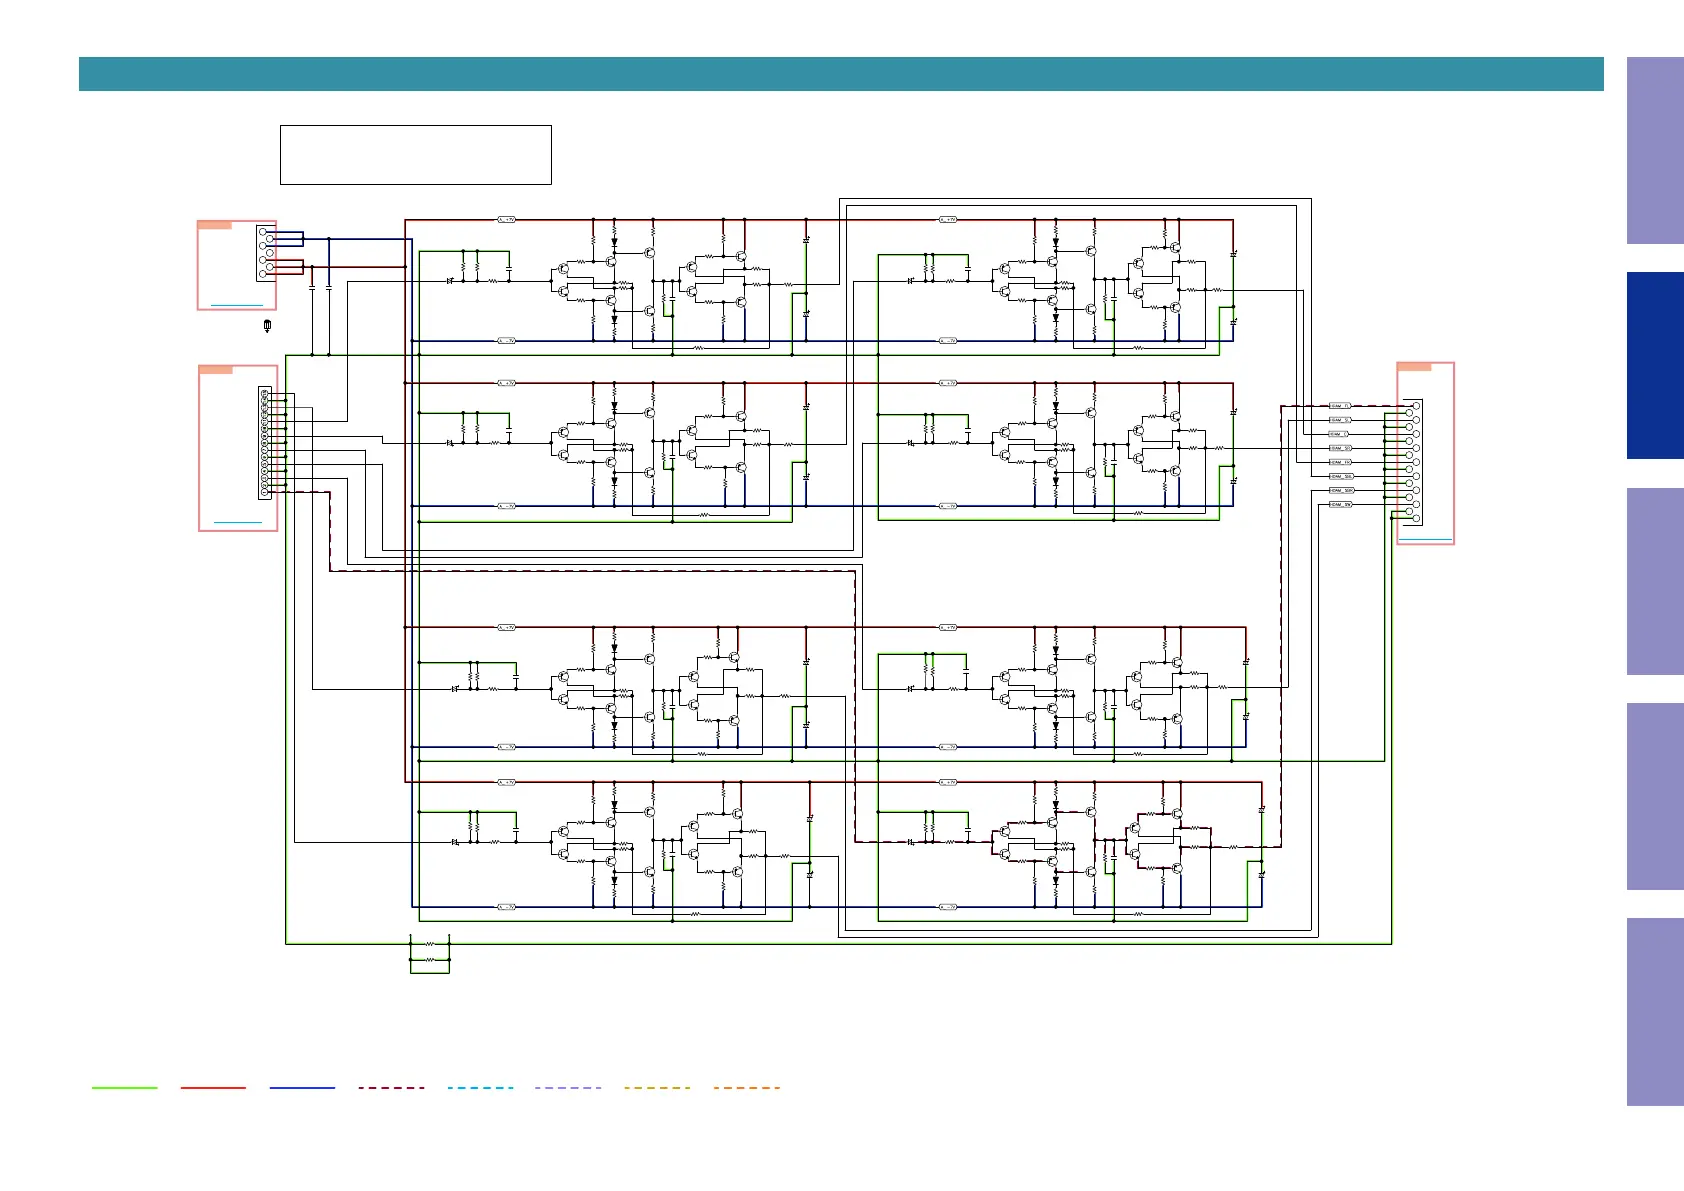Click the dark red dashed legend line

[391, 1088]
